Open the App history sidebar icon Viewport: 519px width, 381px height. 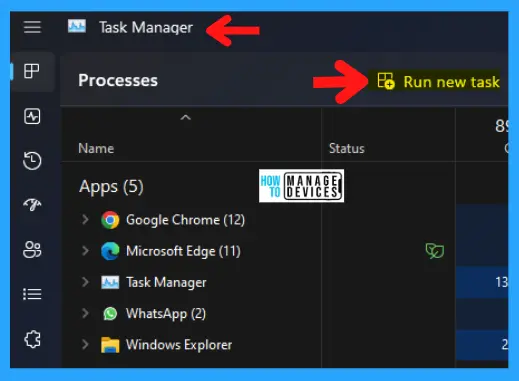point(32,161)
